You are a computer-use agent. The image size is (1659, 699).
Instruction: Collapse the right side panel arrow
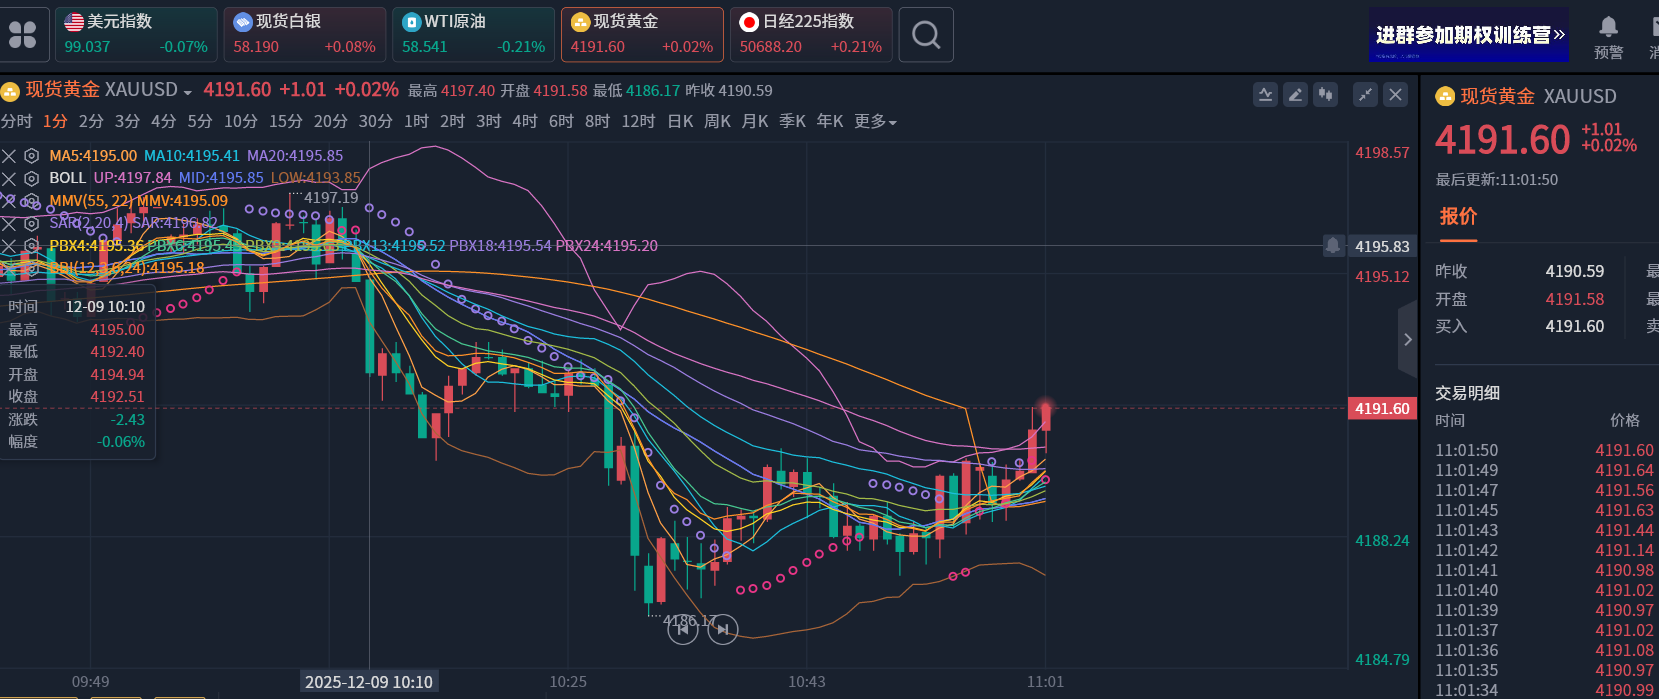[1407, 340]
